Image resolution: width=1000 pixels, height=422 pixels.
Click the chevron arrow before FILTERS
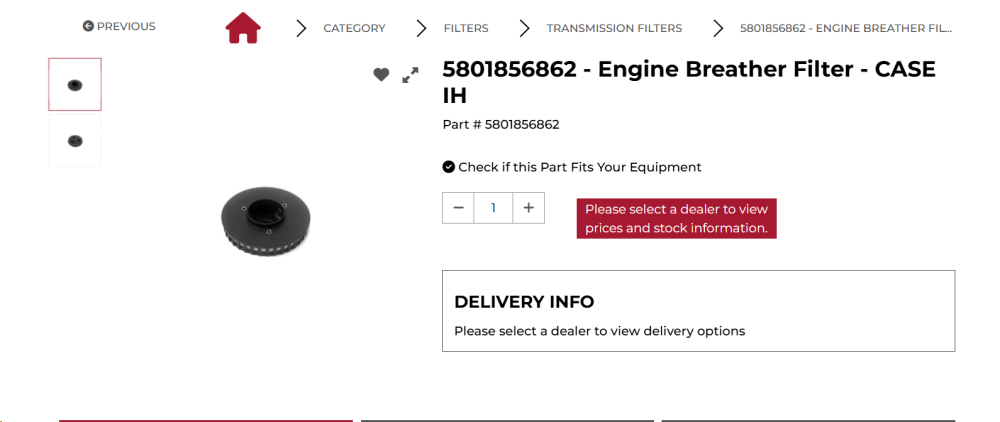coord(421,28)
